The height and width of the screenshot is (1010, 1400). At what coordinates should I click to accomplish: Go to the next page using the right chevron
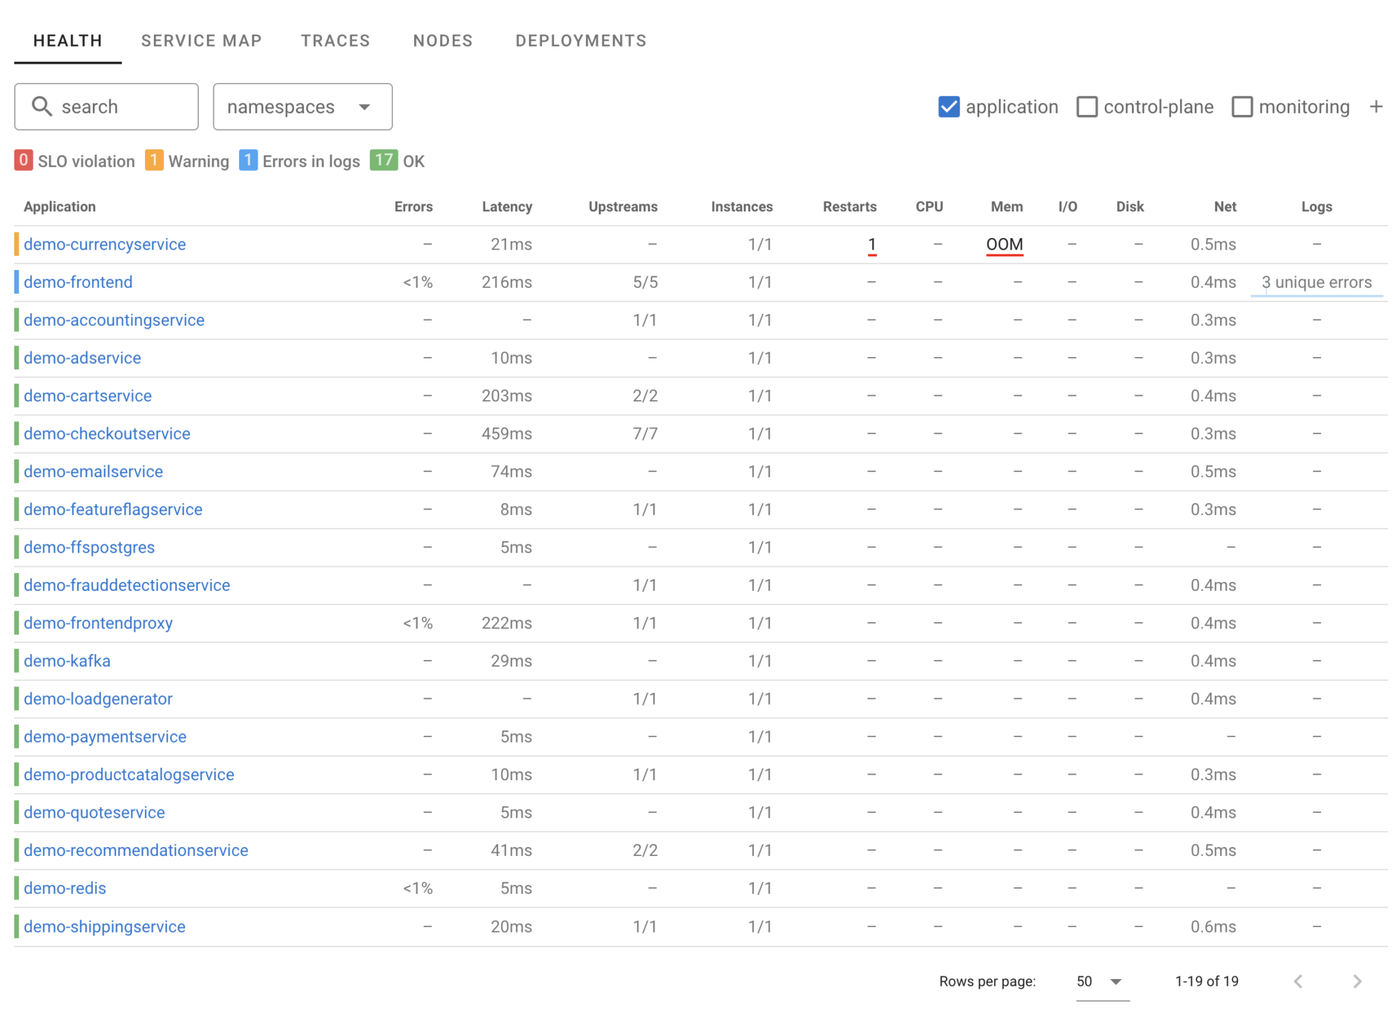click(1357, 981)
